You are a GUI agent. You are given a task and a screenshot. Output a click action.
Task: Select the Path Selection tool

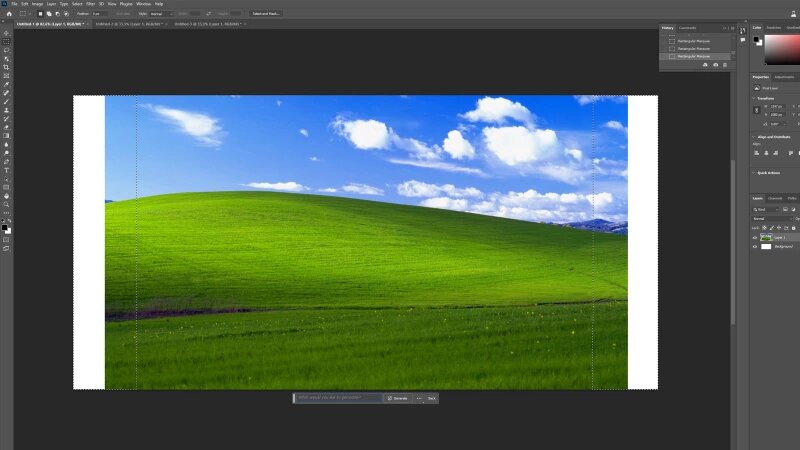pos(6,179)
